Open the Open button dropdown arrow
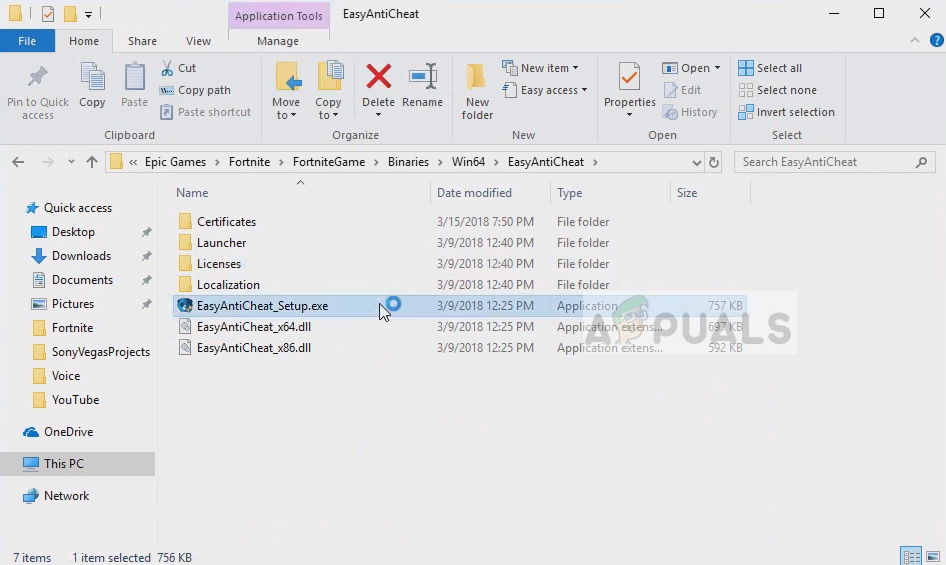This screenshot has width=946, height=565. tap(717, 68)
